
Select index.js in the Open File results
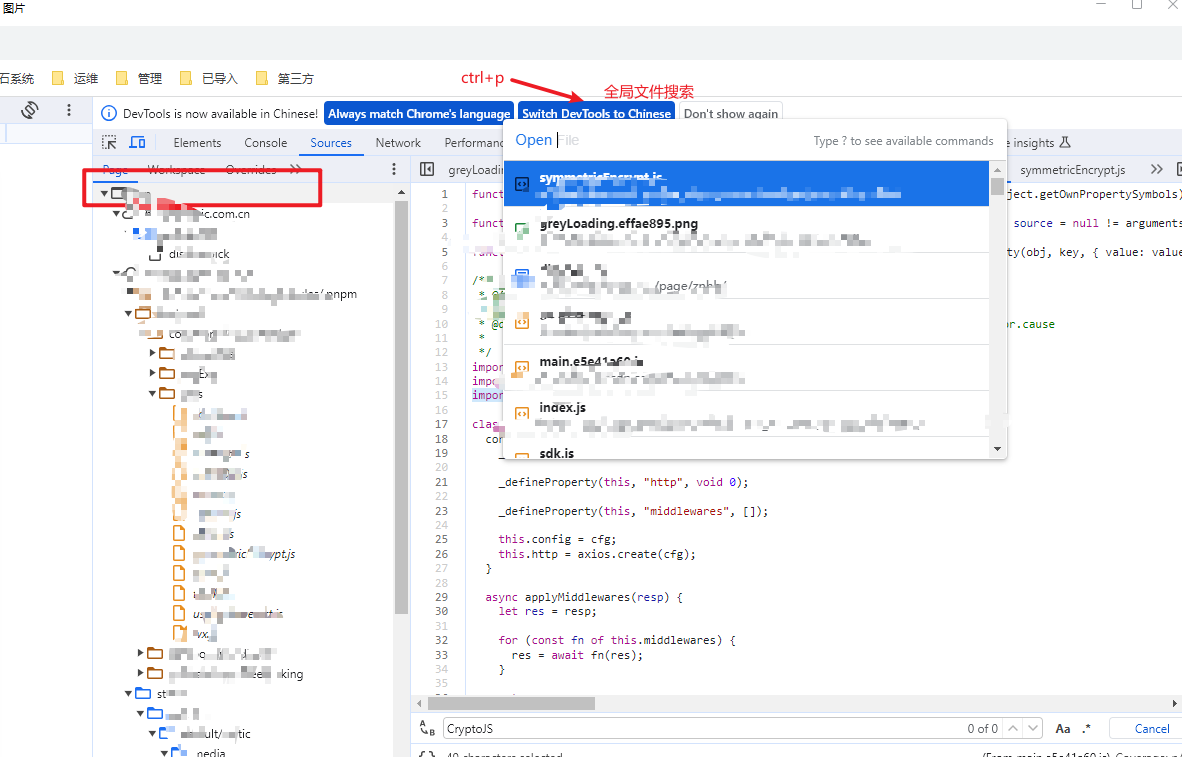(x=746, y=413)
